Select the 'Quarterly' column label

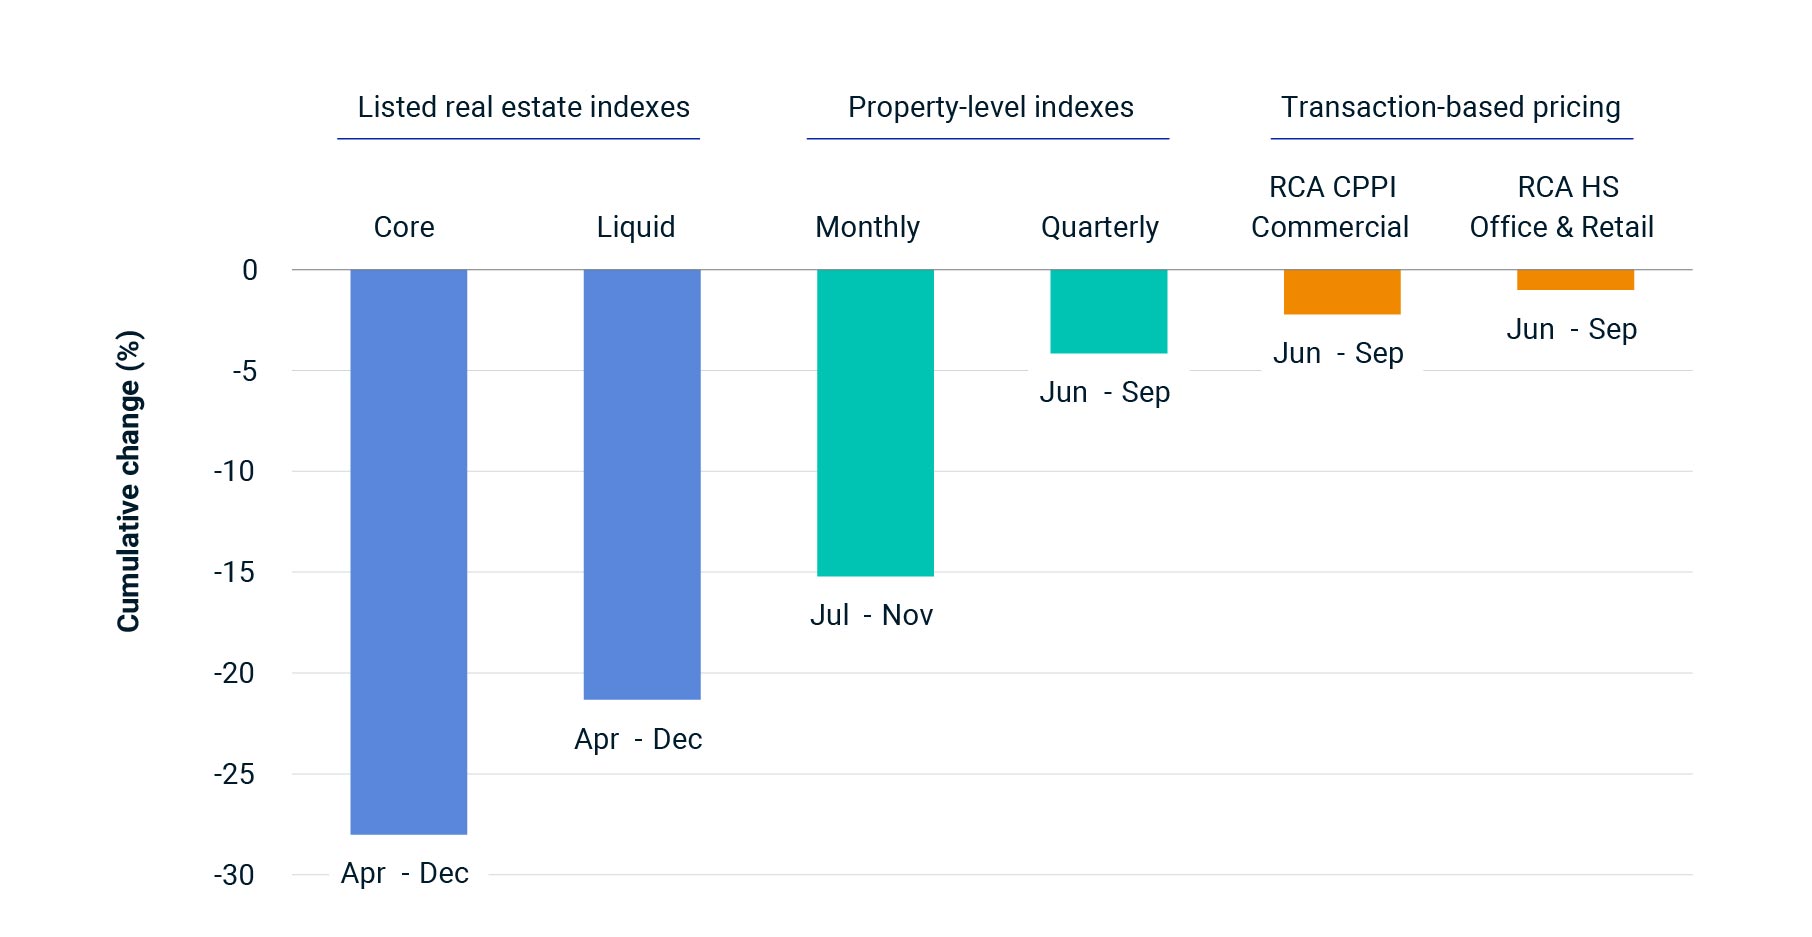1099,227
